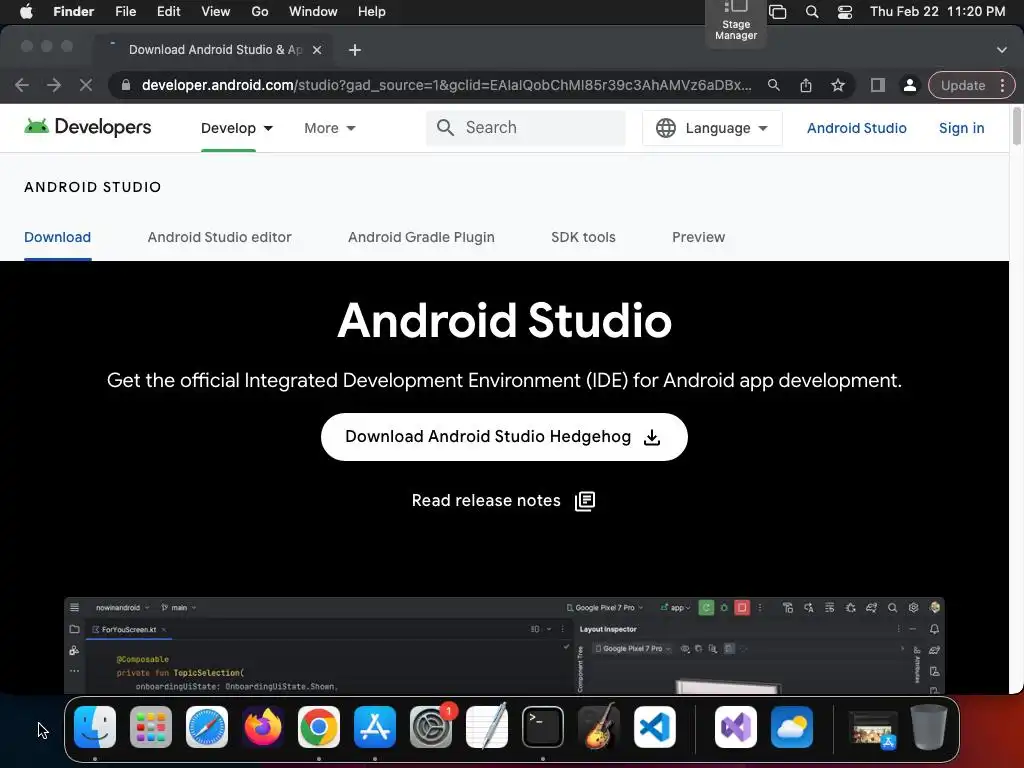Select the Download tab
The width and height of the screenshot is (1024, 768).
coord(57,237)
